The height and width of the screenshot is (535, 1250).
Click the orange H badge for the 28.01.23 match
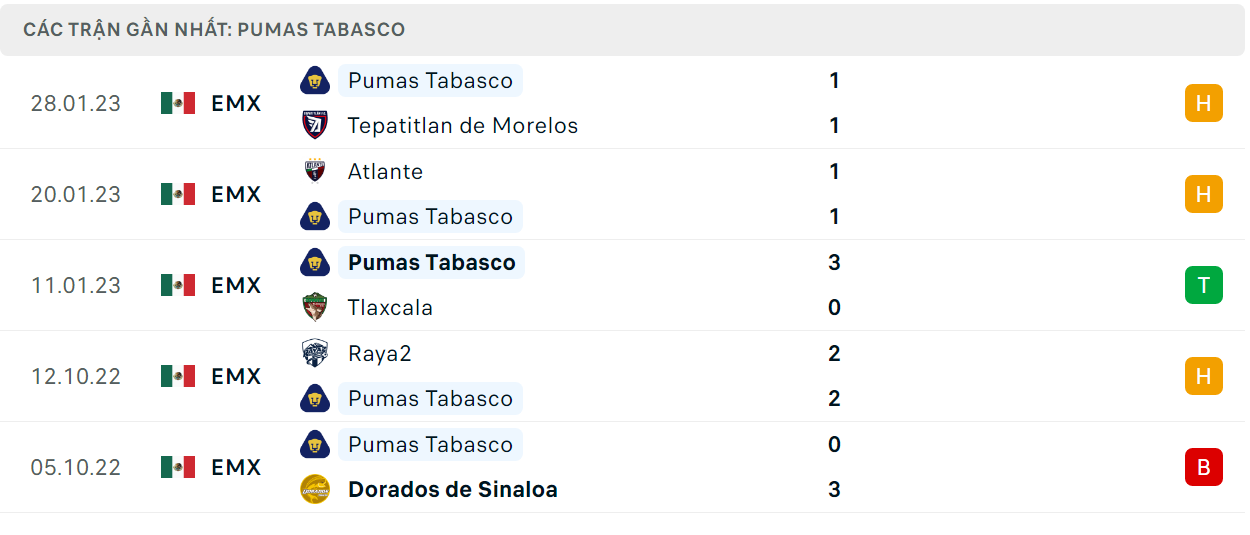point(1204,103)
